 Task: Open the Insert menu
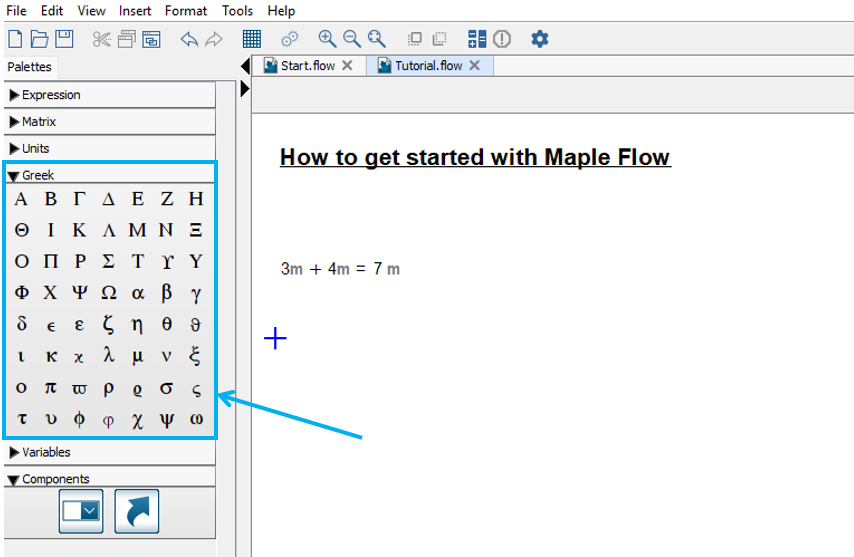(x=135, y=11)
